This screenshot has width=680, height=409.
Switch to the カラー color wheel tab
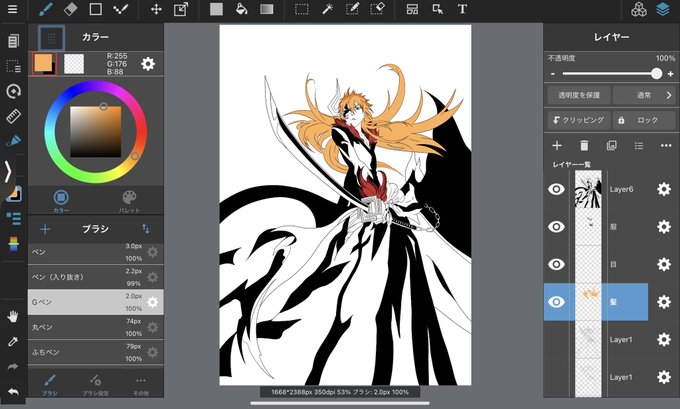click(61, 201)
